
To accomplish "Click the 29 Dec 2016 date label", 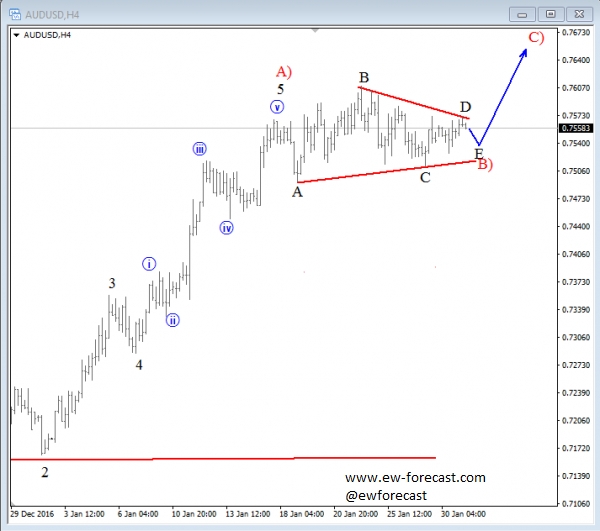I will [32, 514].
